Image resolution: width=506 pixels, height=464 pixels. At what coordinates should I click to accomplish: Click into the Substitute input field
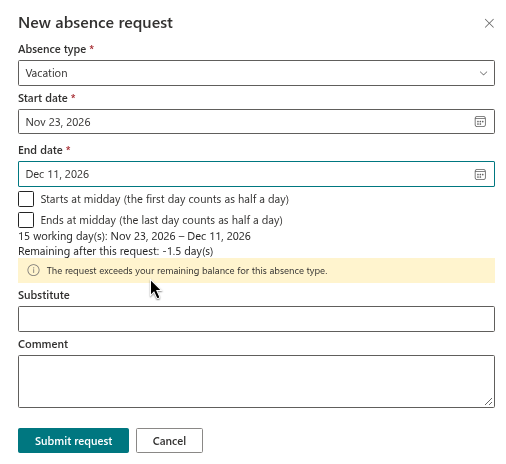(x=256, y=319)
